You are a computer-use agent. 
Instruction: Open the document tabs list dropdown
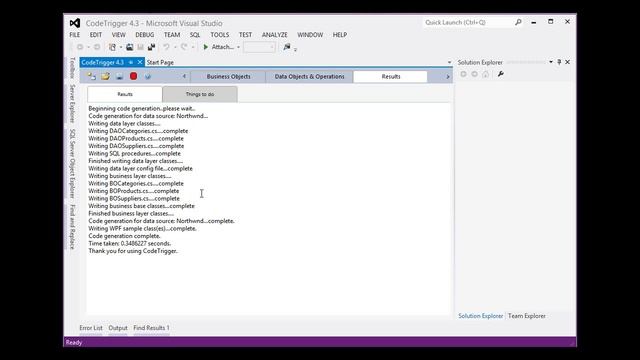point(449,62)
